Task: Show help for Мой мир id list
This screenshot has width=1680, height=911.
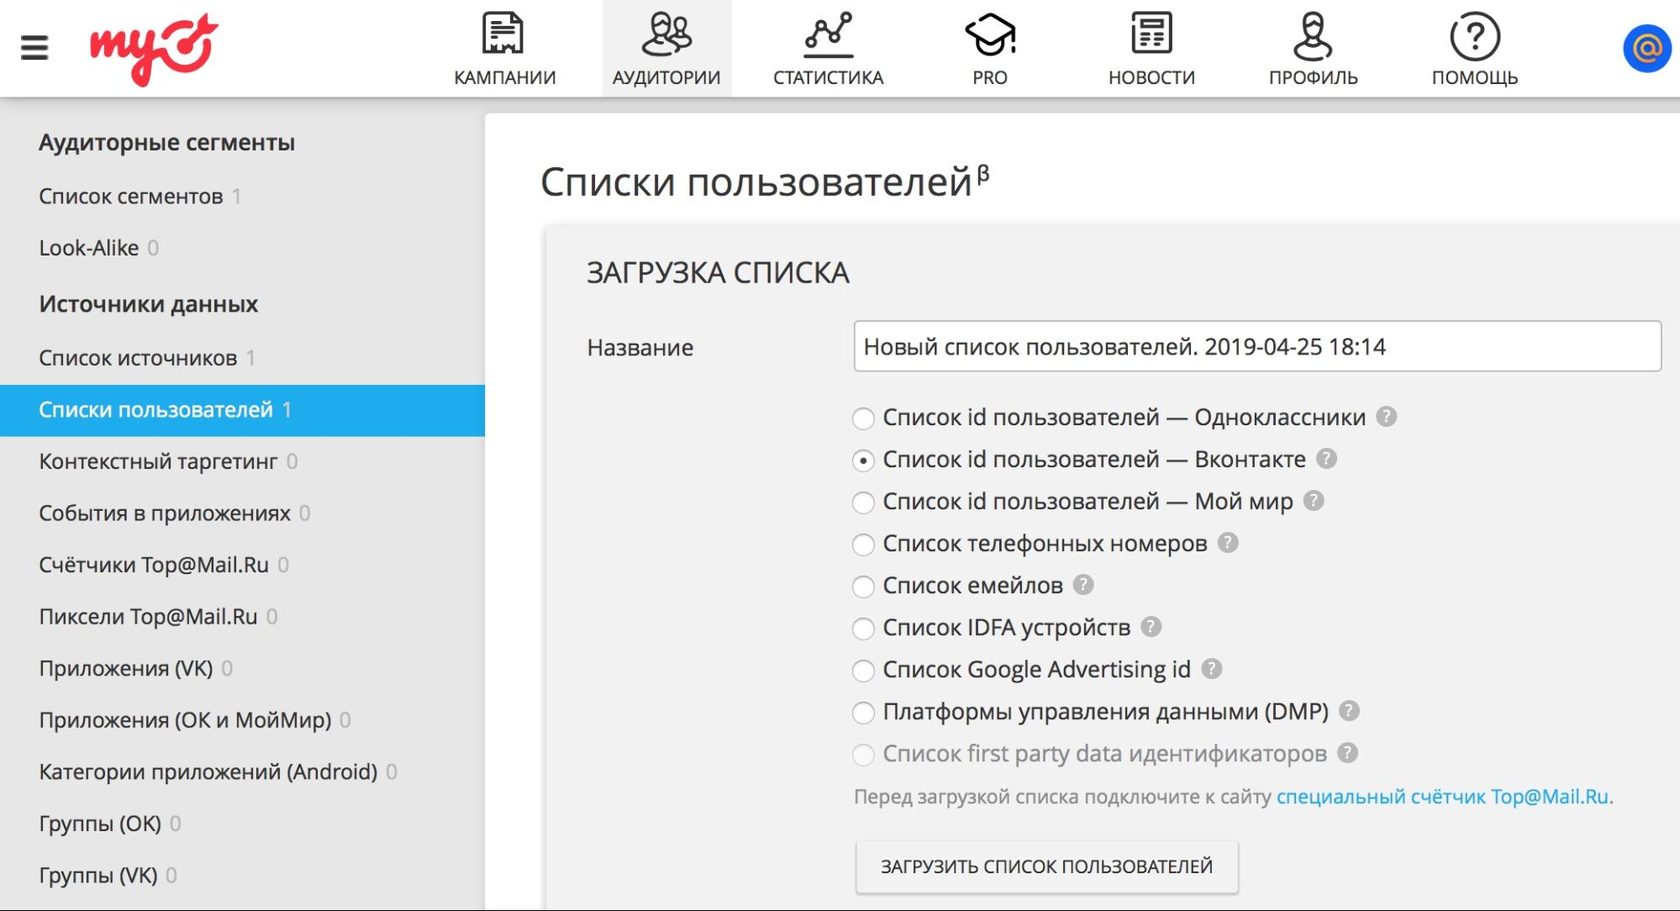Action: [1314, 501]
